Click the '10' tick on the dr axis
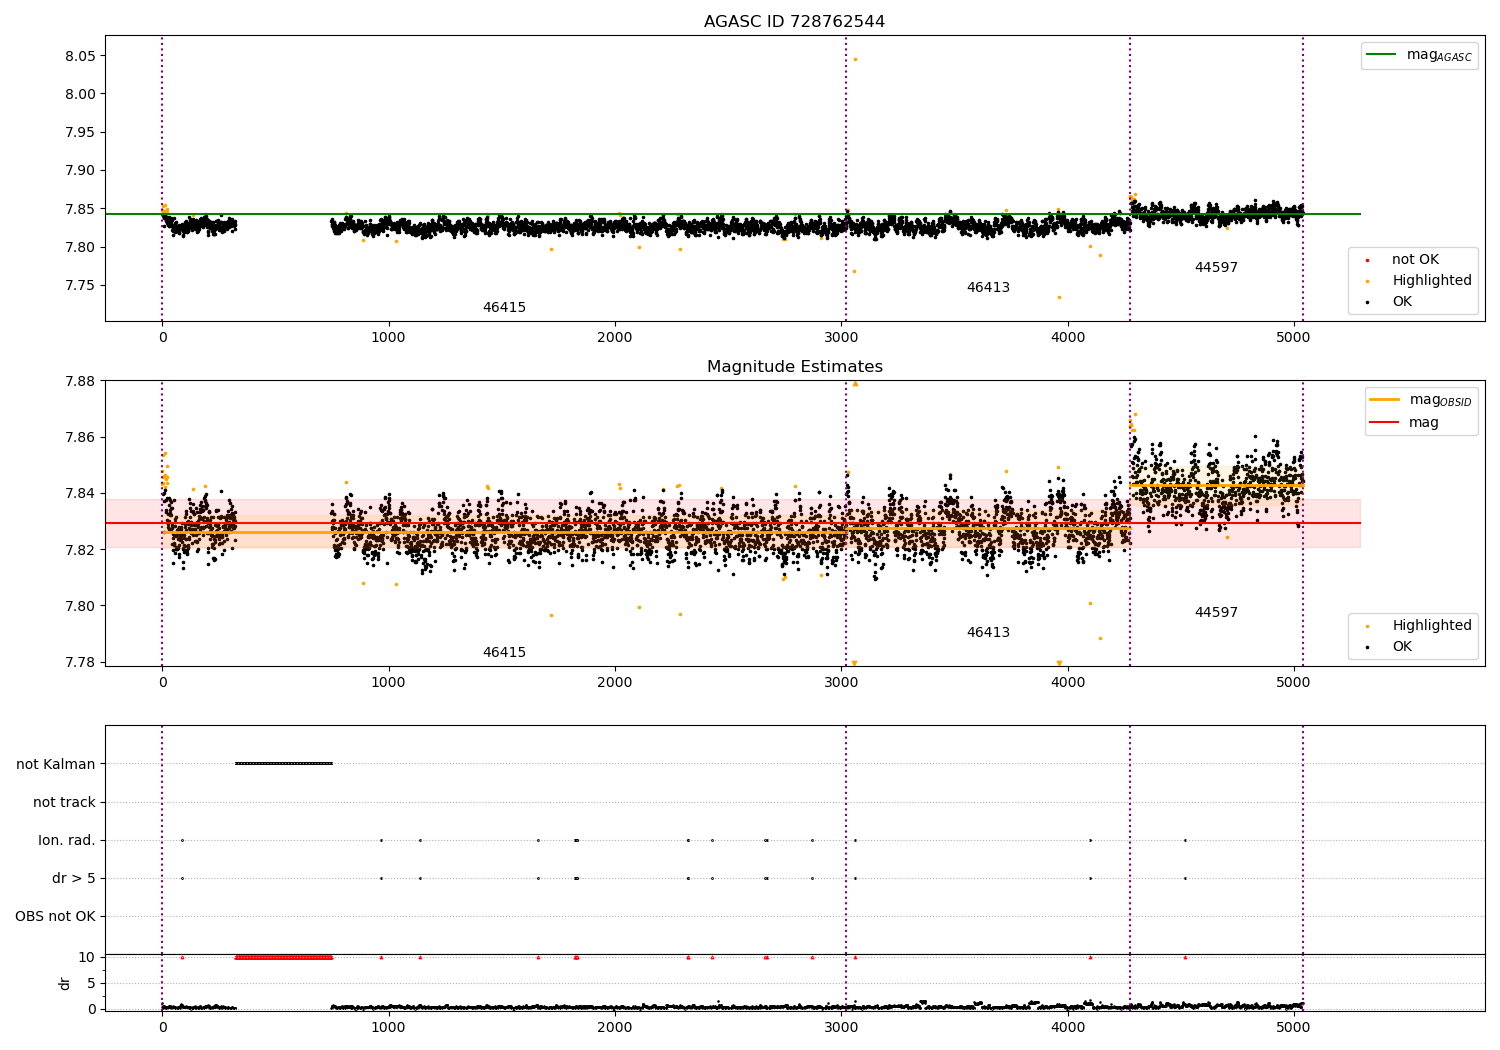 pos(87,957)
